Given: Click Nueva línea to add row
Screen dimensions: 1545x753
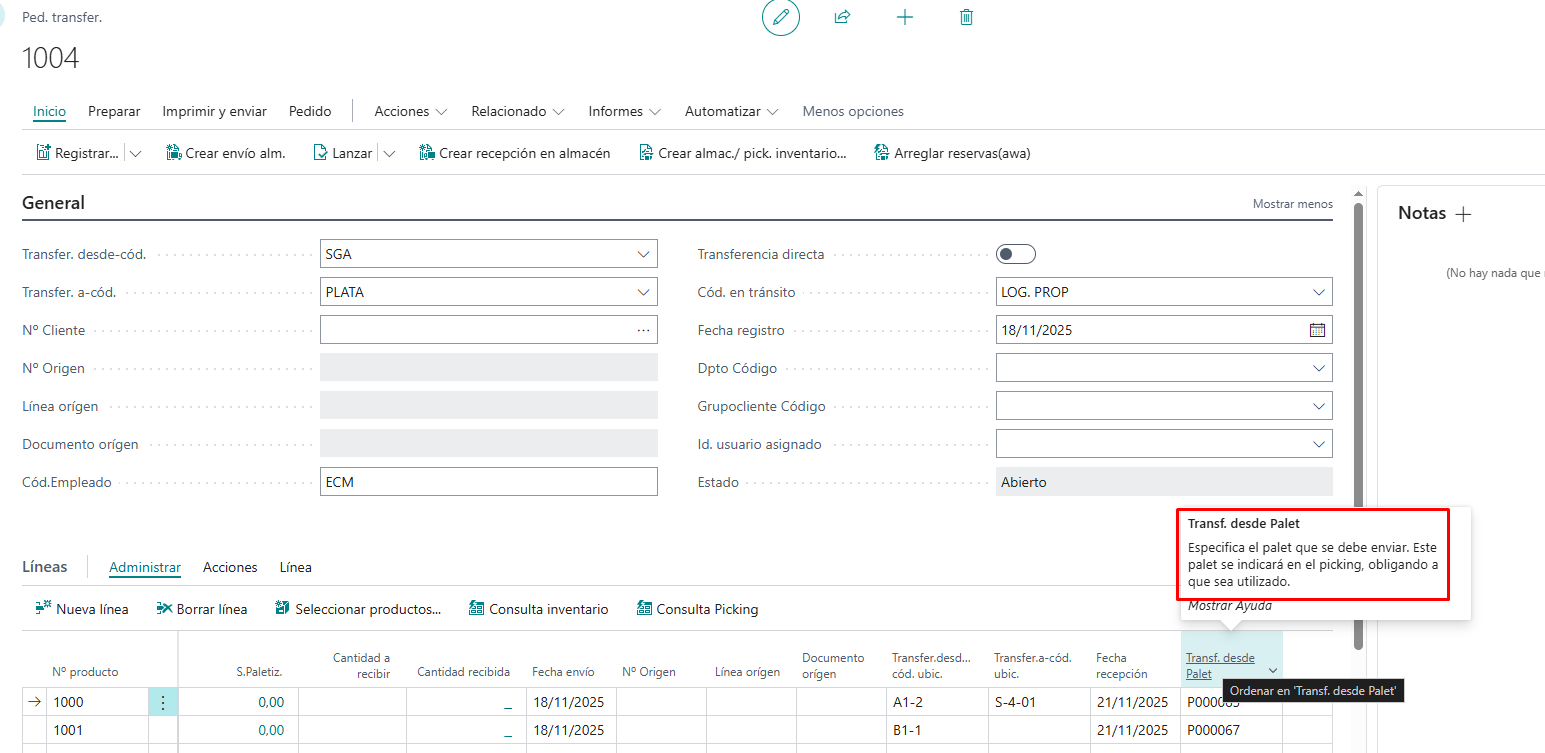Looking at the screenshot, I should (82, 609).
